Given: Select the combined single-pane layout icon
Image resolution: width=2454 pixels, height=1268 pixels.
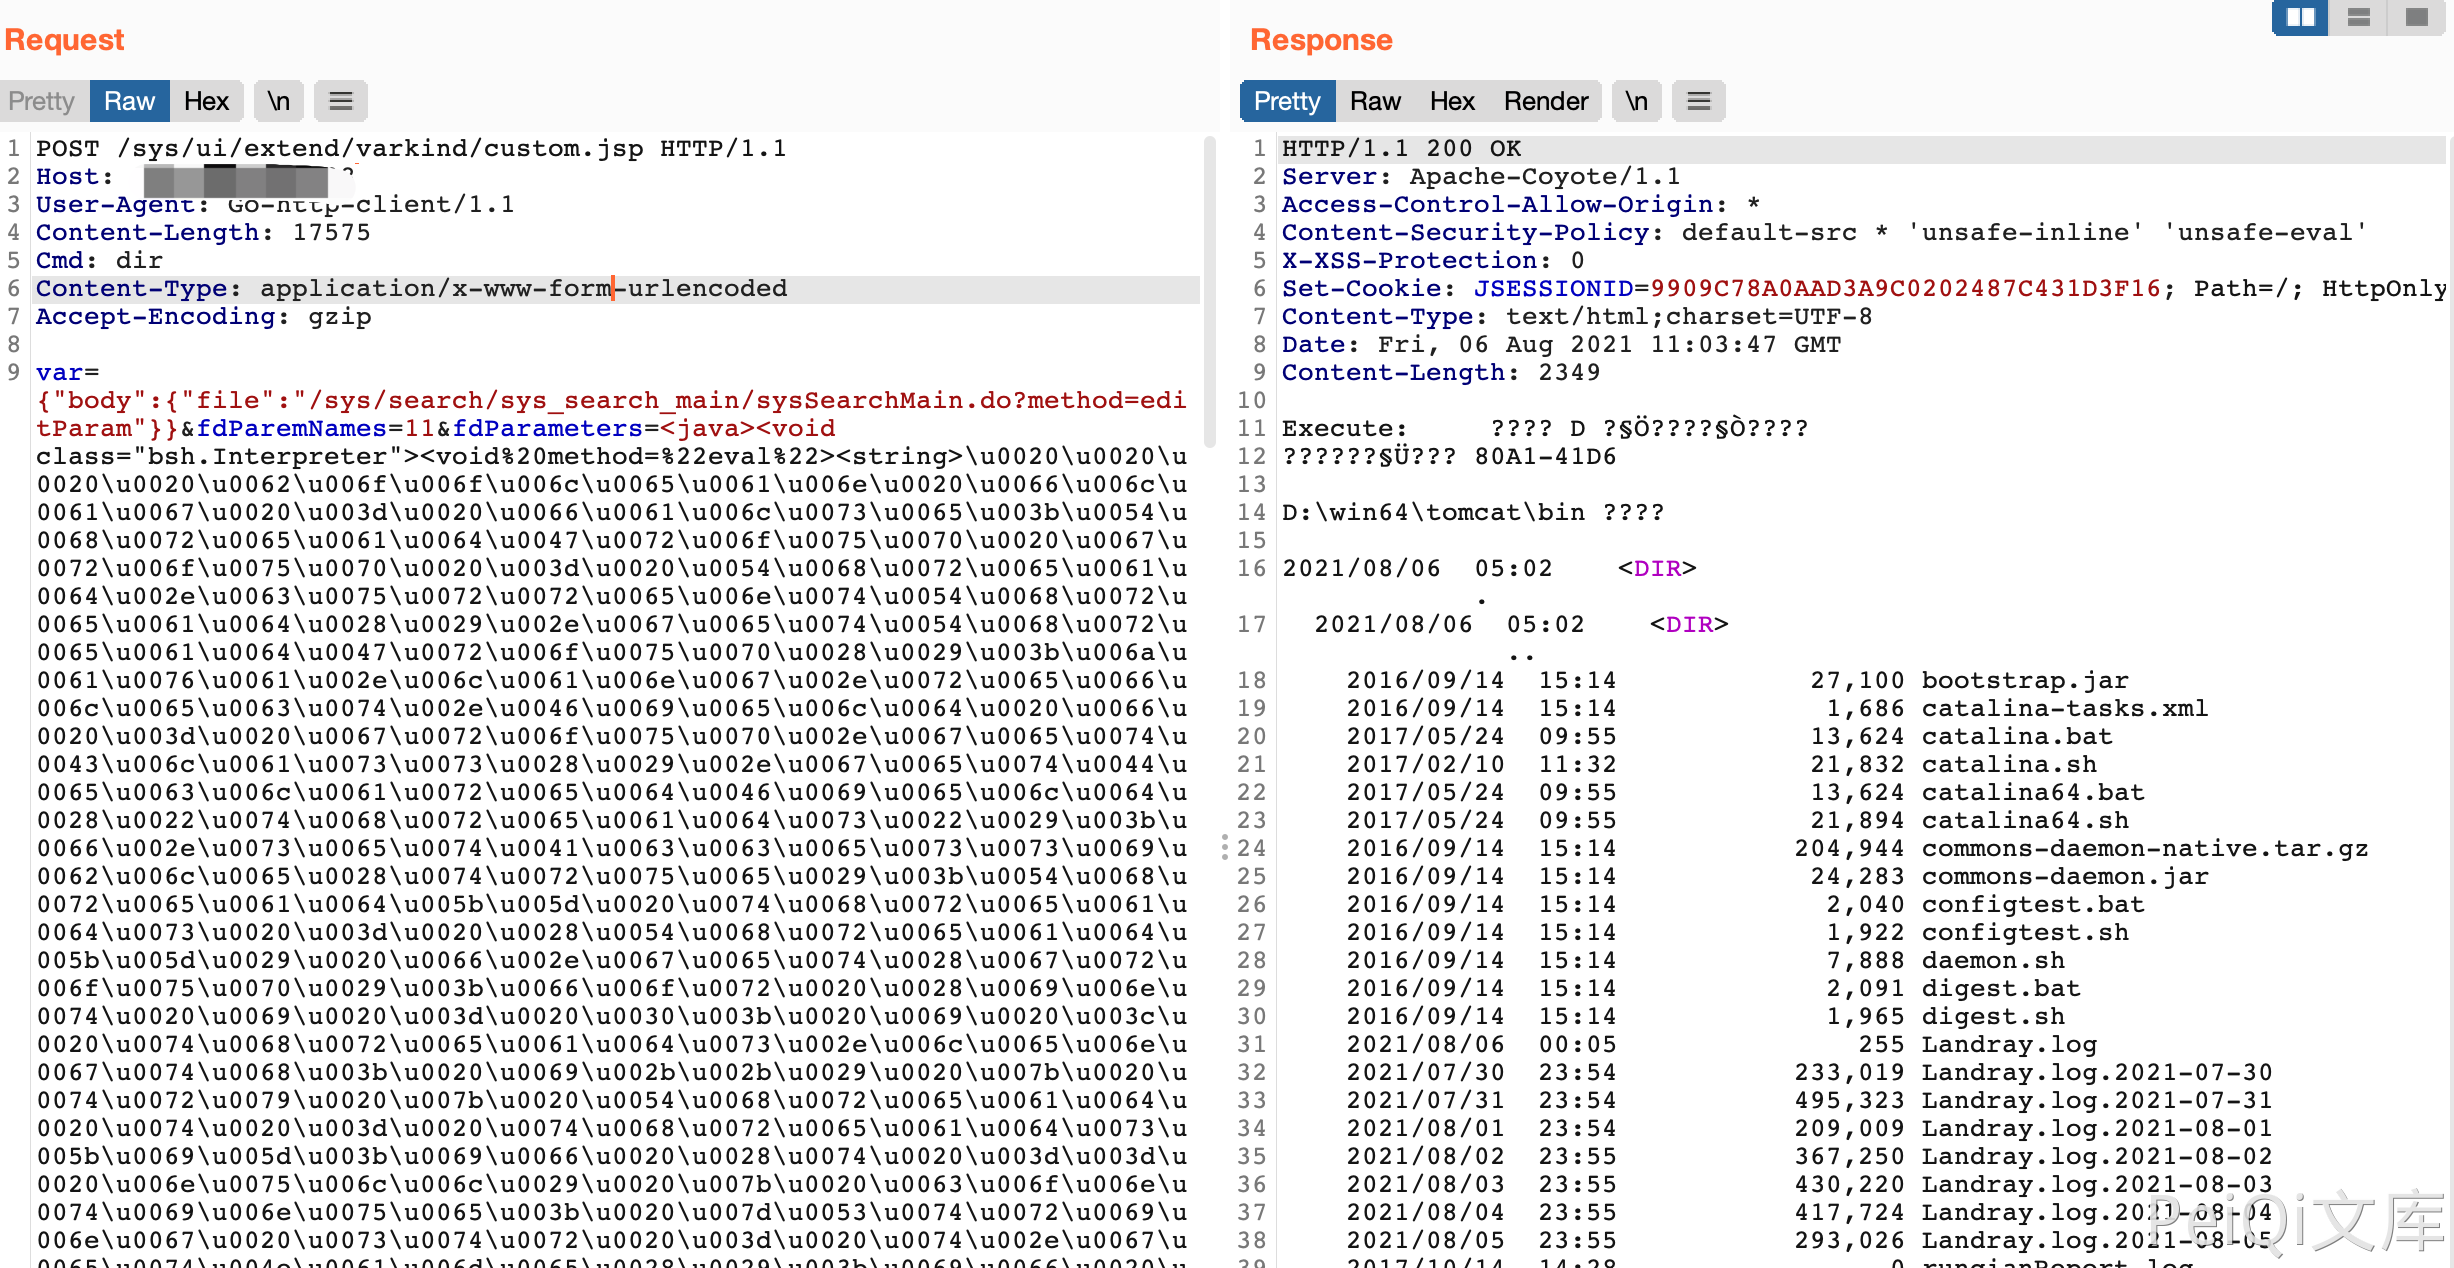Looking at the screenshot, I should [2417, 18].
